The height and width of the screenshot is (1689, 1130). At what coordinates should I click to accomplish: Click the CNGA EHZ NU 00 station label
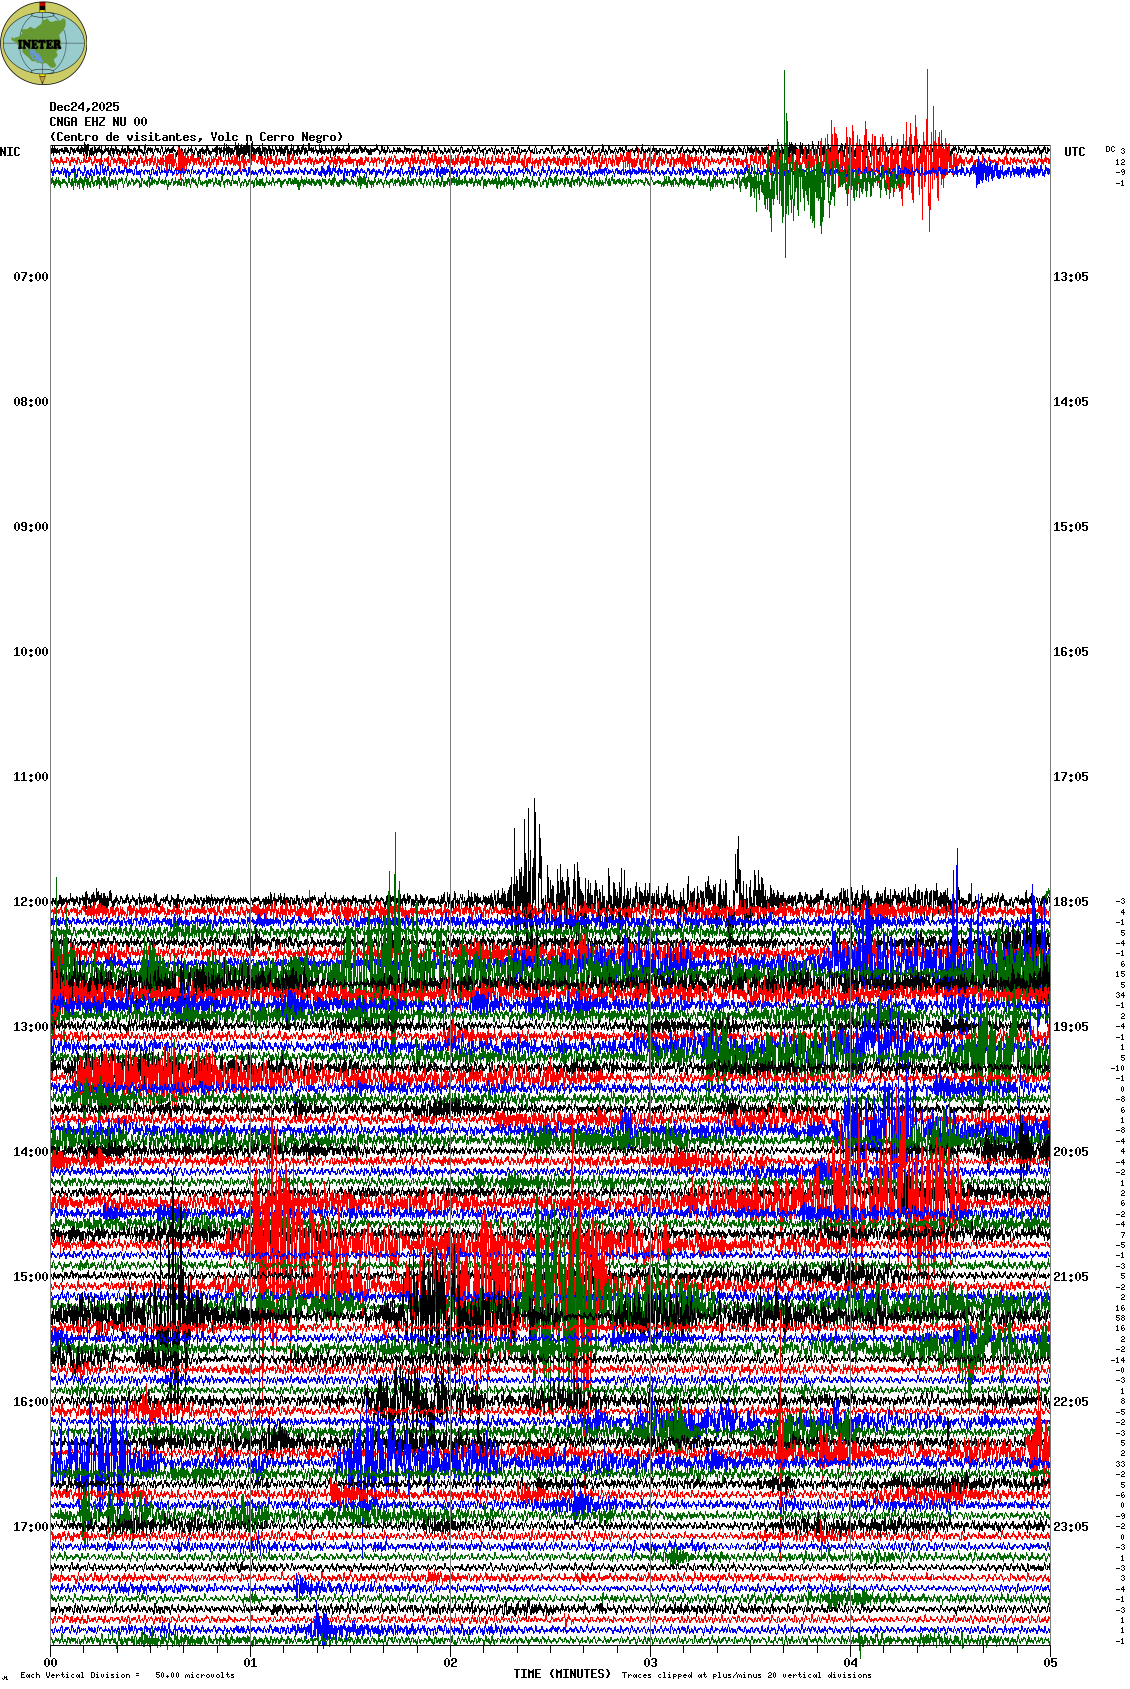98,122
